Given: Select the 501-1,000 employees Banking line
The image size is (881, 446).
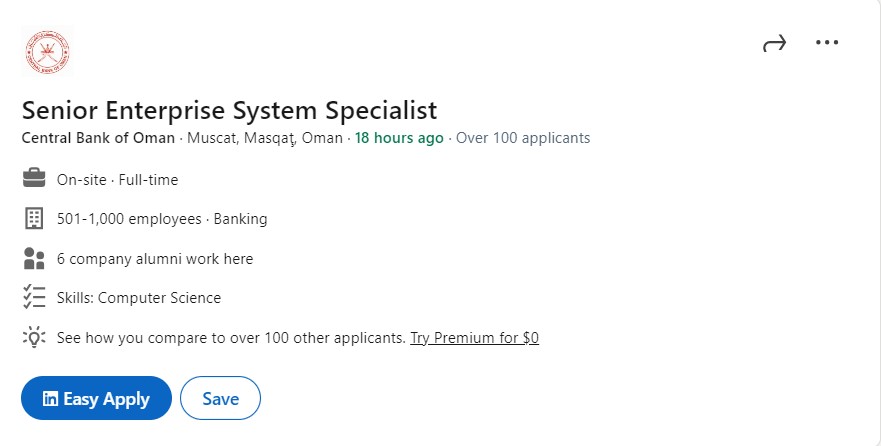Looking at the screenshot, I should (x=162, y=219).
